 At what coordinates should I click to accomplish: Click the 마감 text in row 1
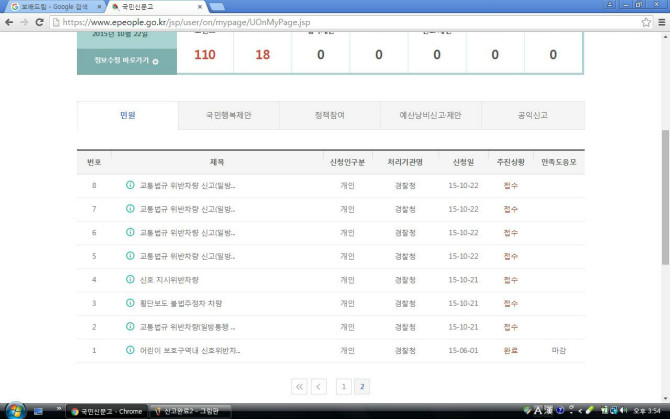click(558, 350)
